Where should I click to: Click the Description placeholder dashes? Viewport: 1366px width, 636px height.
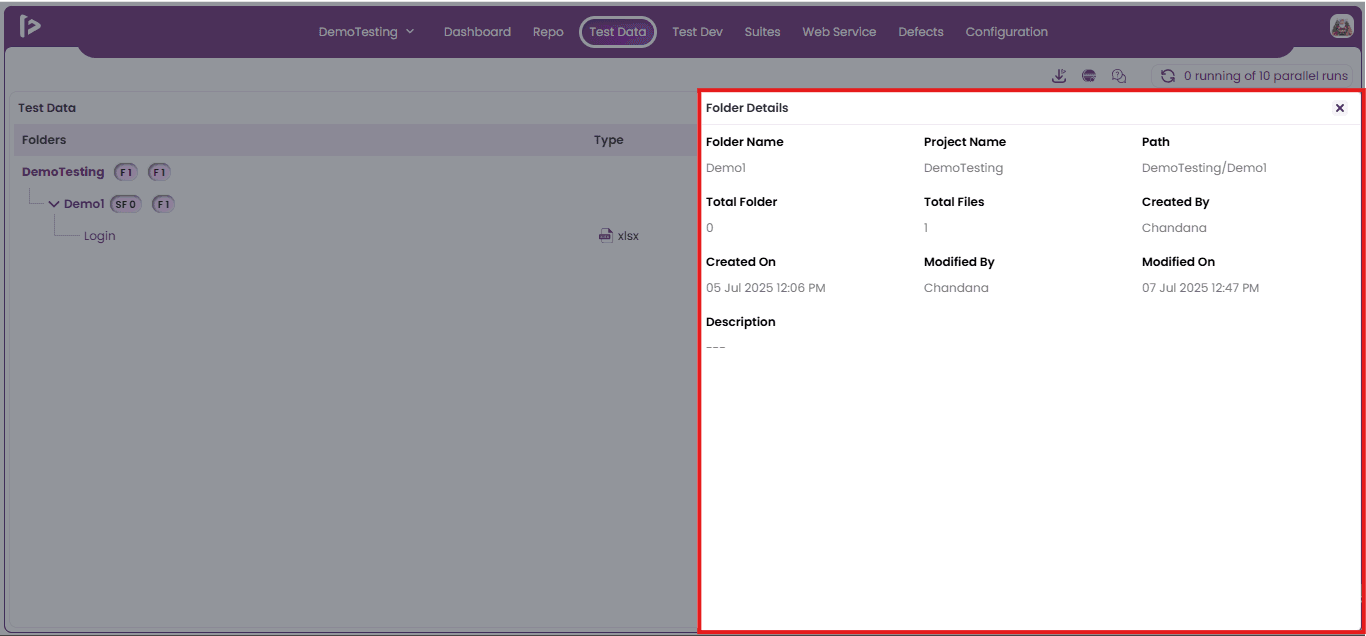(x=716, y=348)
